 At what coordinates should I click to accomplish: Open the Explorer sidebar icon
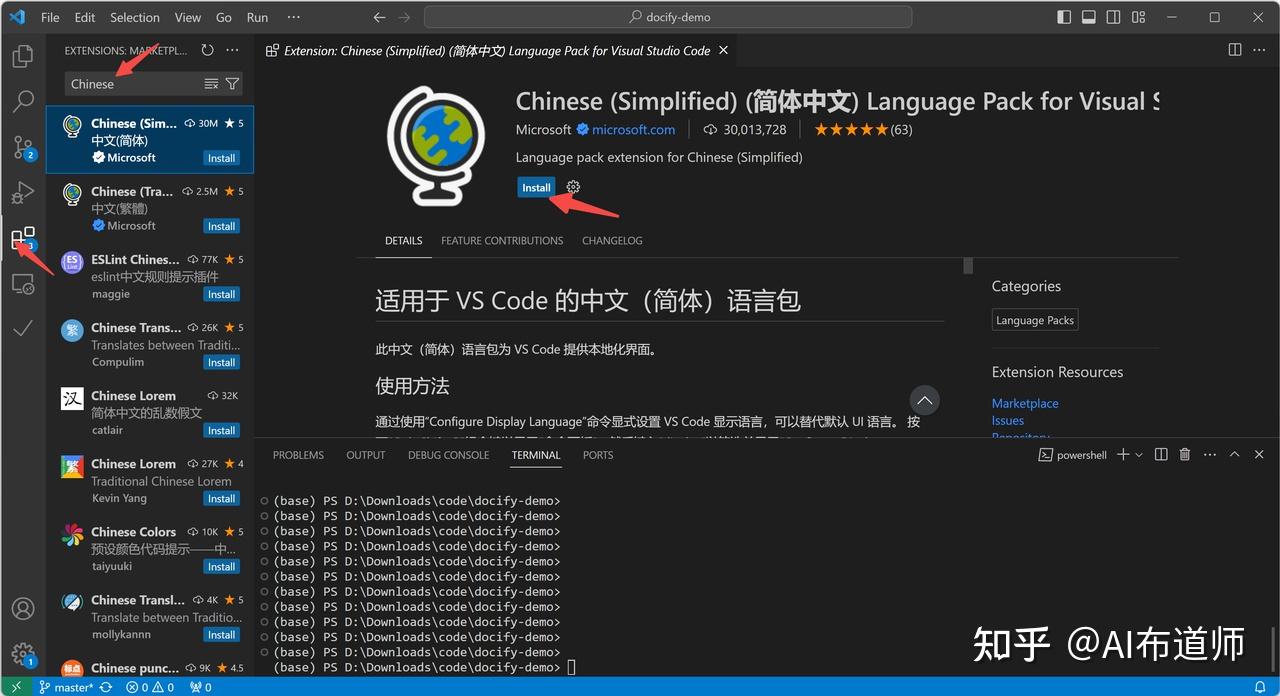22,57
